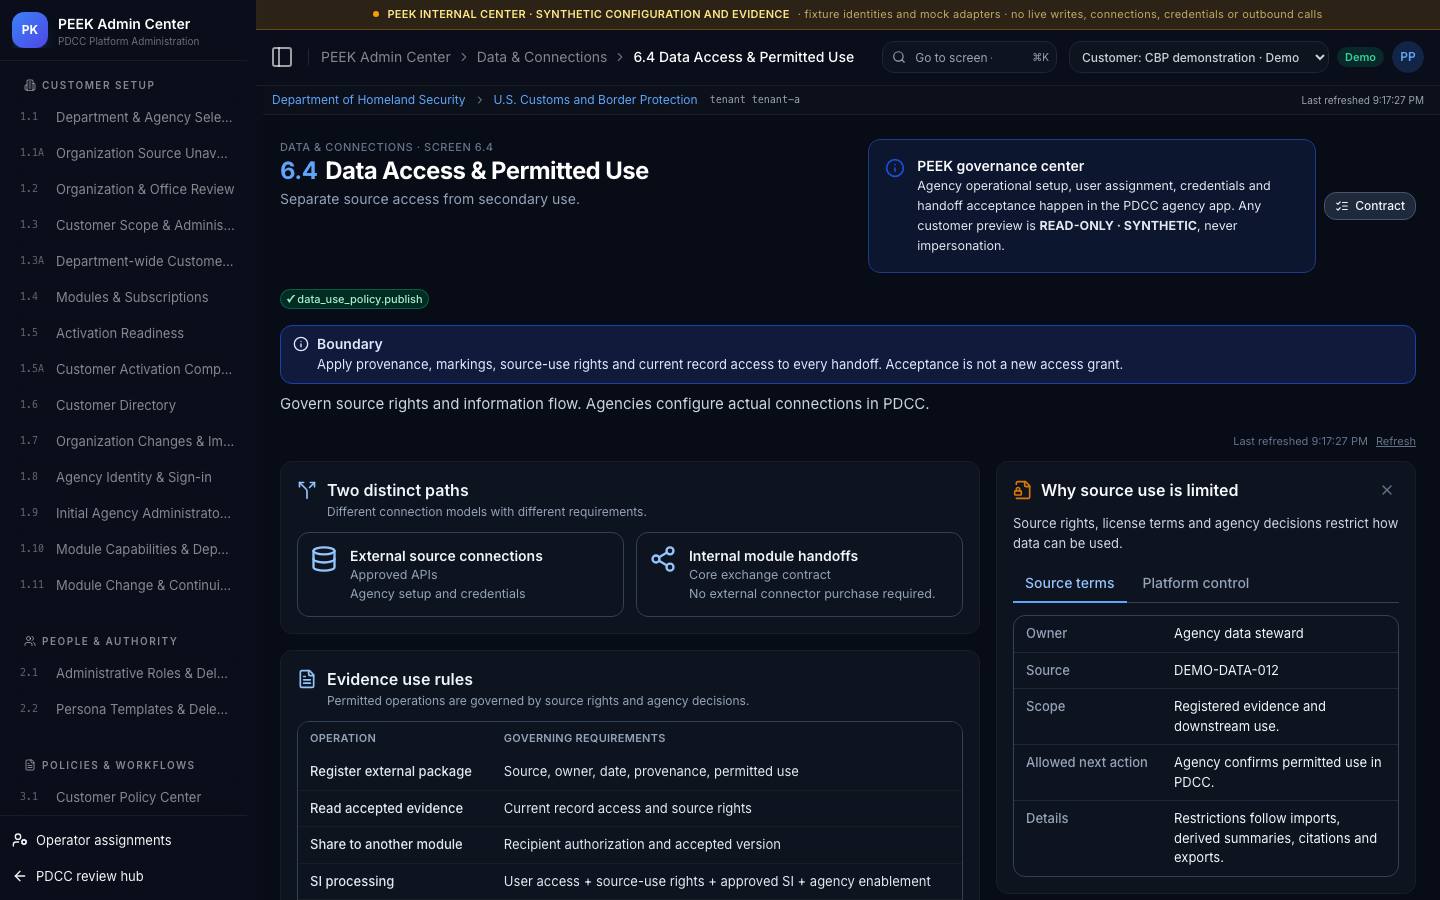
Task: Select the Internal module handoffs card
Action: tap(799, 574)
